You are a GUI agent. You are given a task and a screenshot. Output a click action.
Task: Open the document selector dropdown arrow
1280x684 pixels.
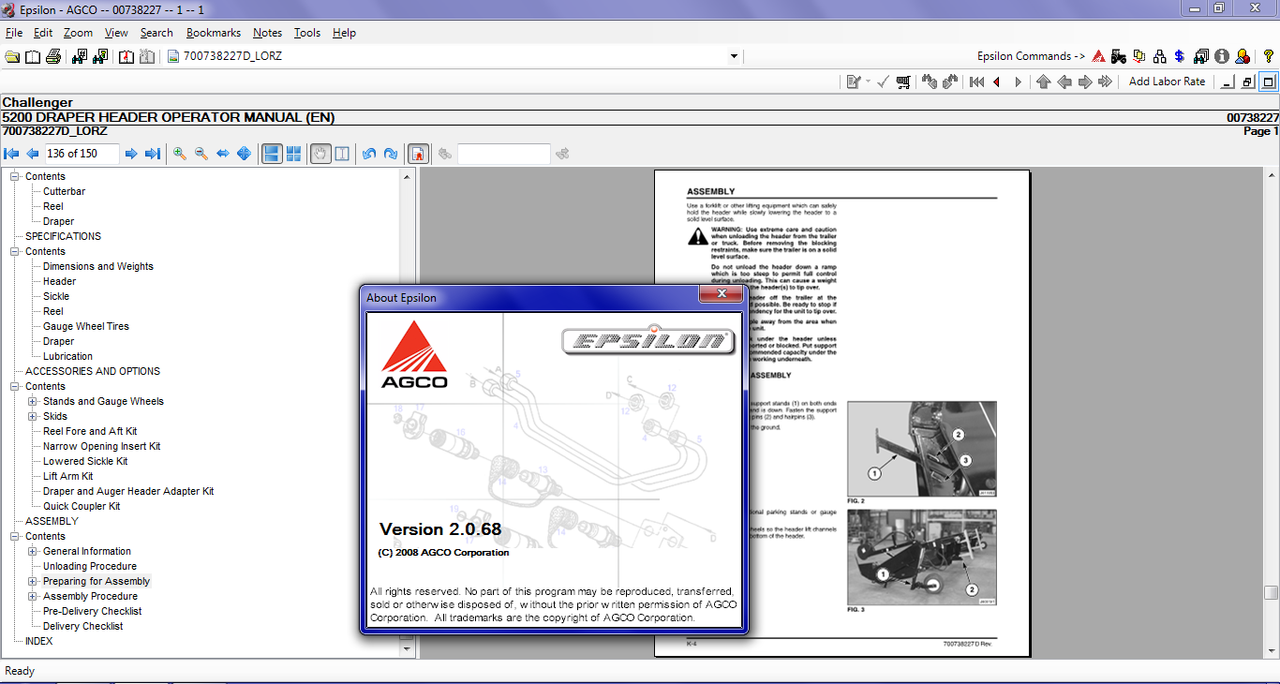coord(734,56)
